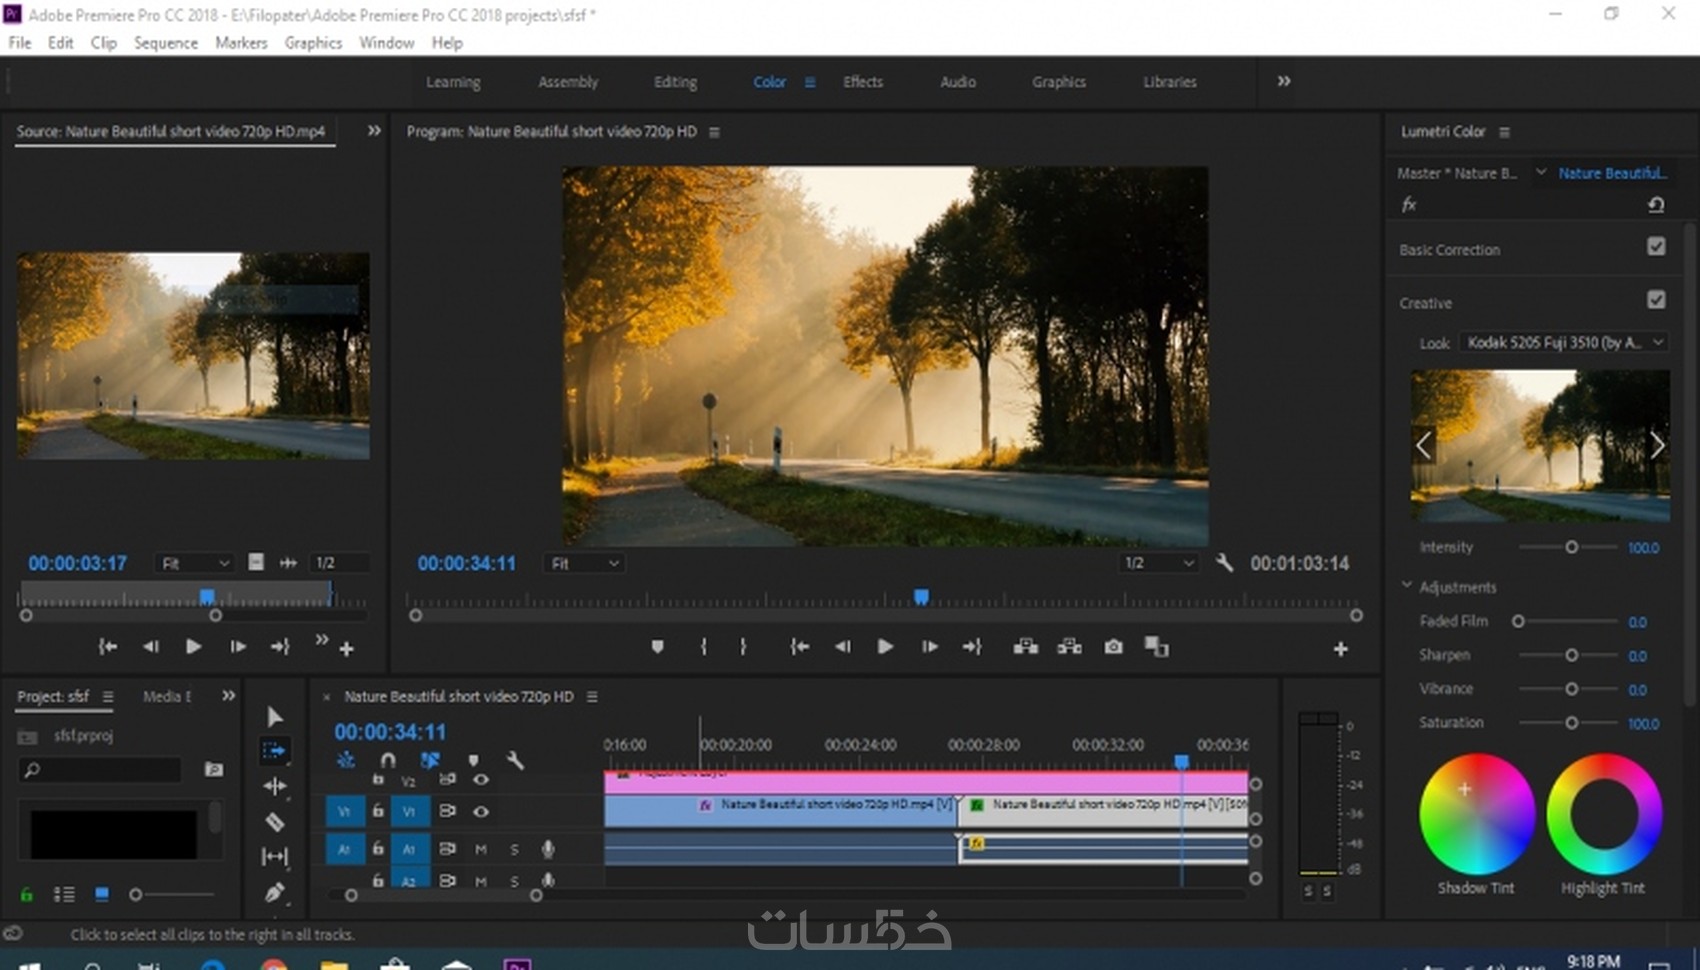Click Mark In in Program monitor
Image resolution: width=1700 pixels, height=970 pixels.
(704, 647)
